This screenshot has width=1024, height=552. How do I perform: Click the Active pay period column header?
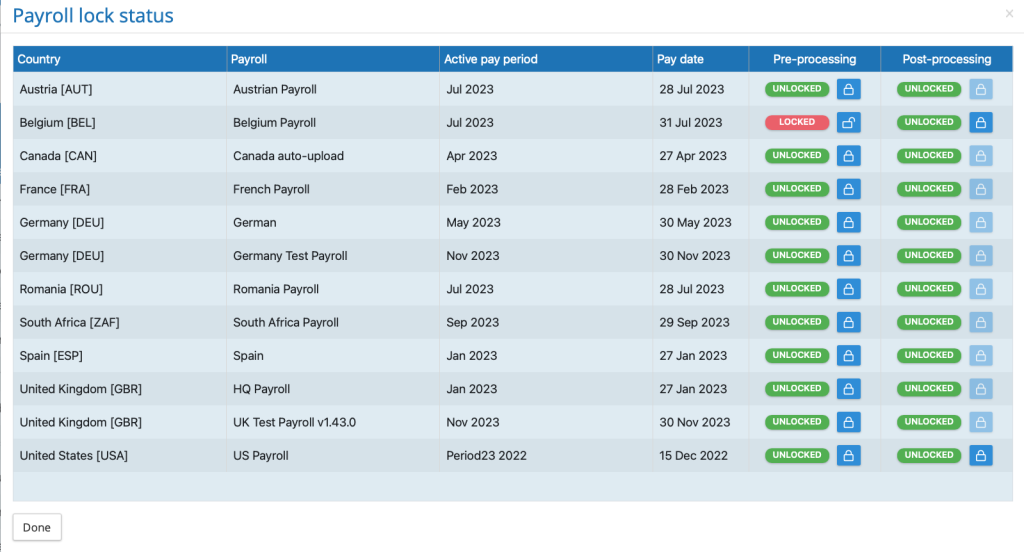491,59
